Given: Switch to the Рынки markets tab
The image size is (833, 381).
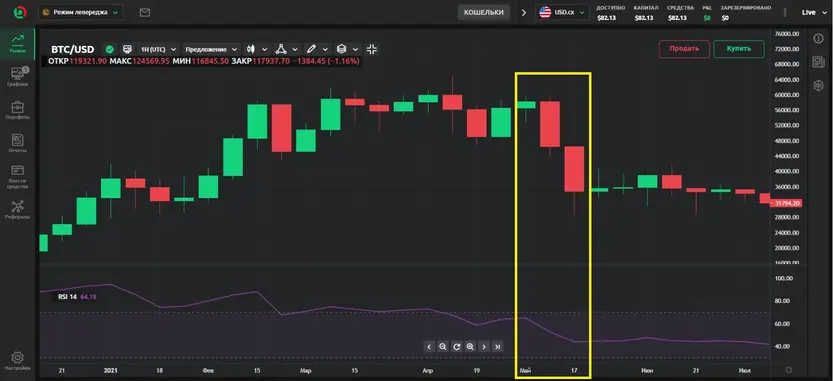Looking at the screenshot, I should 18,44.
